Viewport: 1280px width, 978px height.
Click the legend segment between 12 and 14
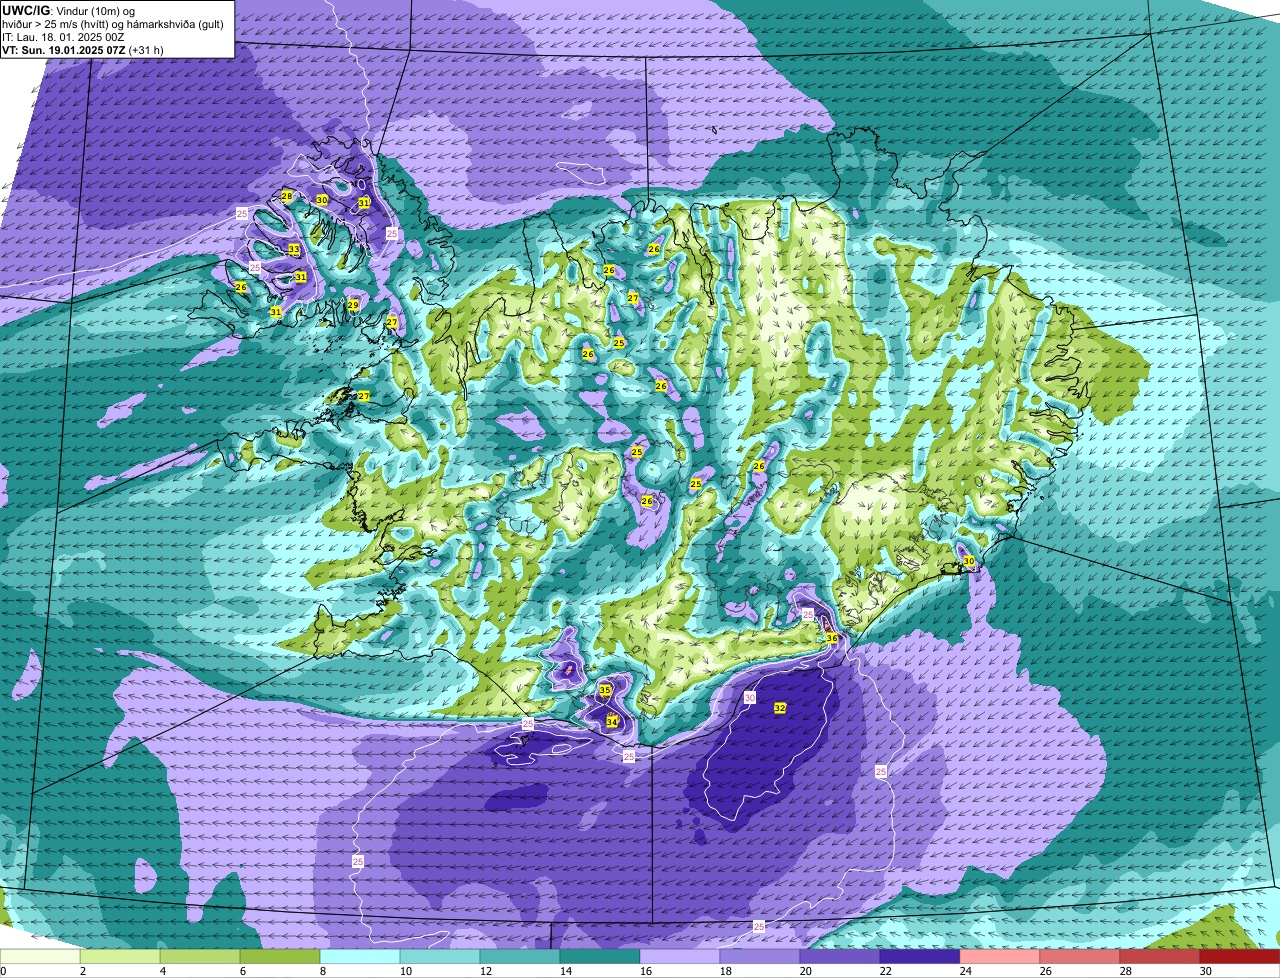[520, 956]
